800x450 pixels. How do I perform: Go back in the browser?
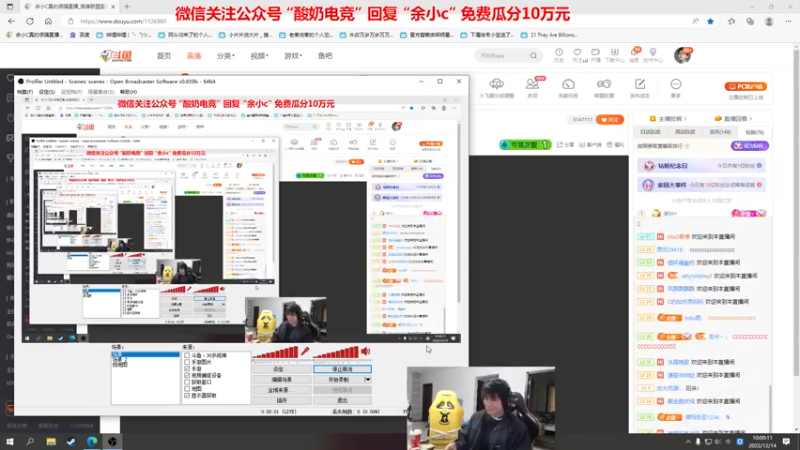[12, 21]
